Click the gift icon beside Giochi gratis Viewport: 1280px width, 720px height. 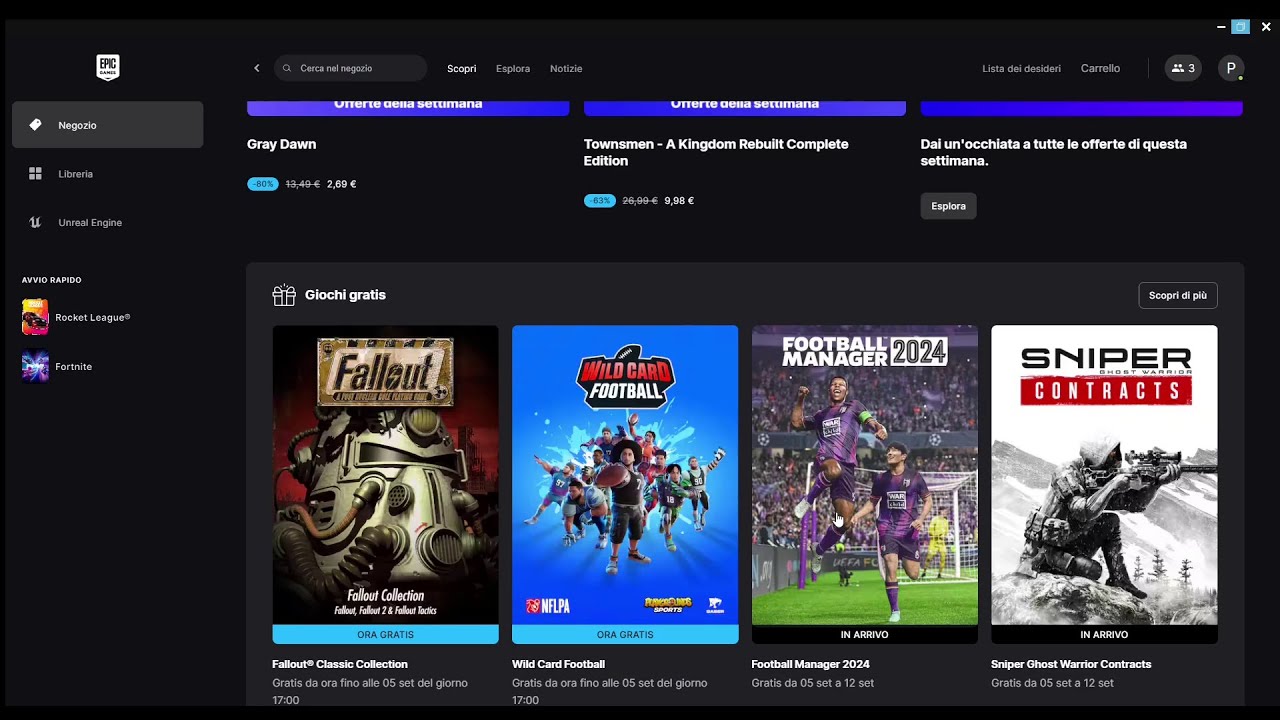point(284,295)
